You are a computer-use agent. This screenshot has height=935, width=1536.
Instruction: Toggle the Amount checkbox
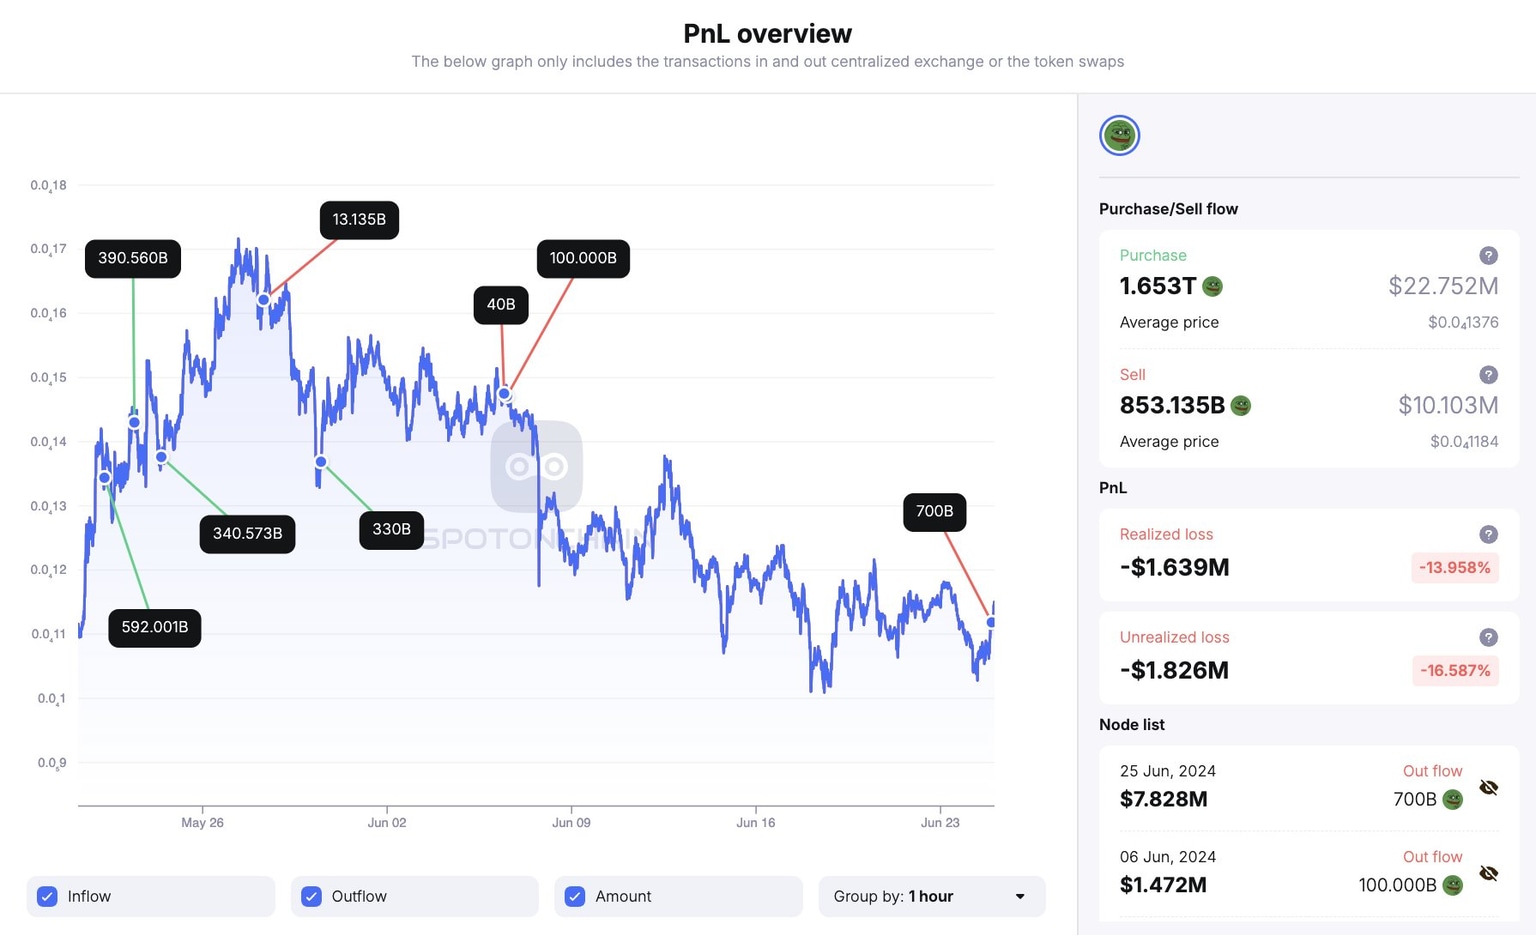tap(575, 896)
